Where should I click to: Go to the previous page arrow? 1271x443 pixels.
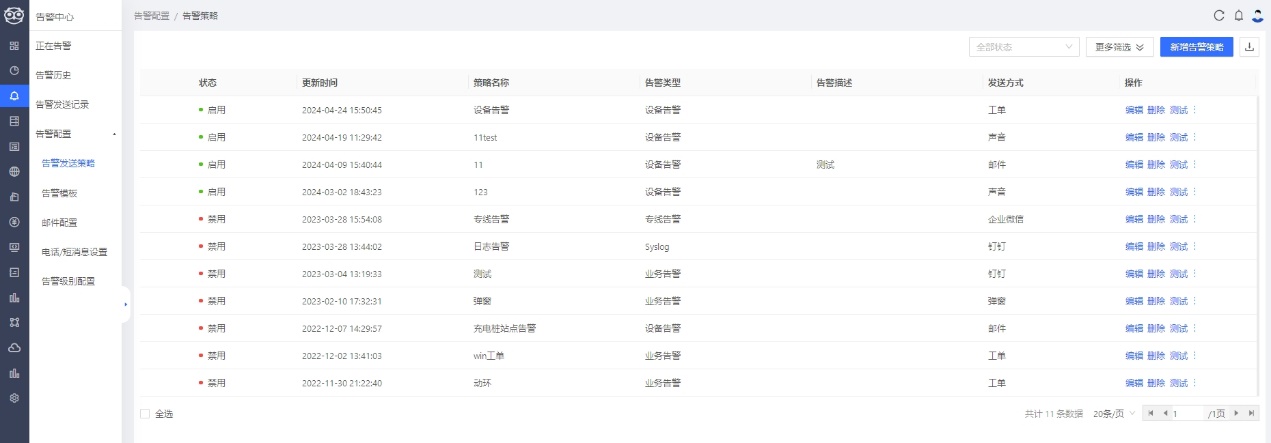coord(1164,413)
